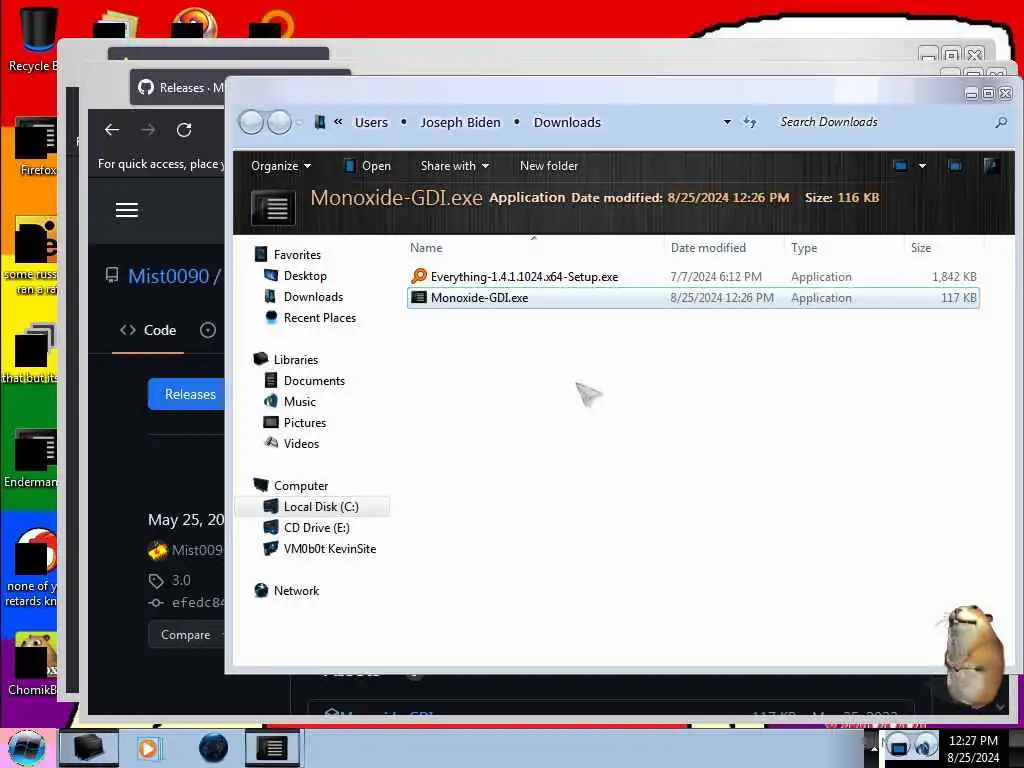Screen dimensions: 1024x768
Task: Click the Everything setup orange magnifier icon
Action: [419, 276]
